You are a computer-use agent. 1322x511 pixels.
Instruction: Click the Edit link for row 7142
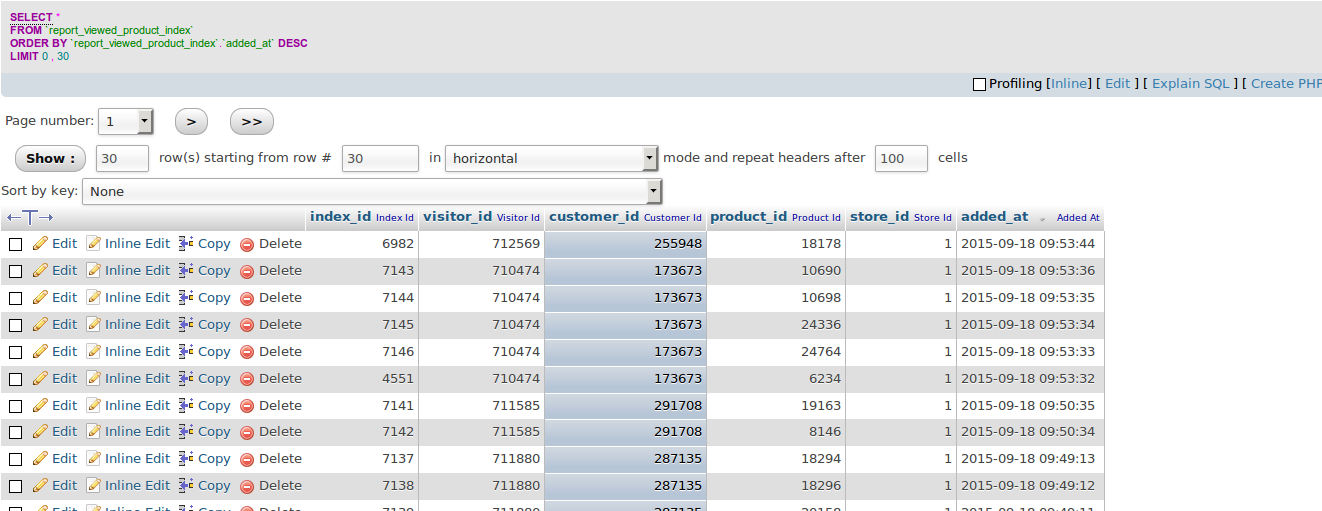pos(65,432)
